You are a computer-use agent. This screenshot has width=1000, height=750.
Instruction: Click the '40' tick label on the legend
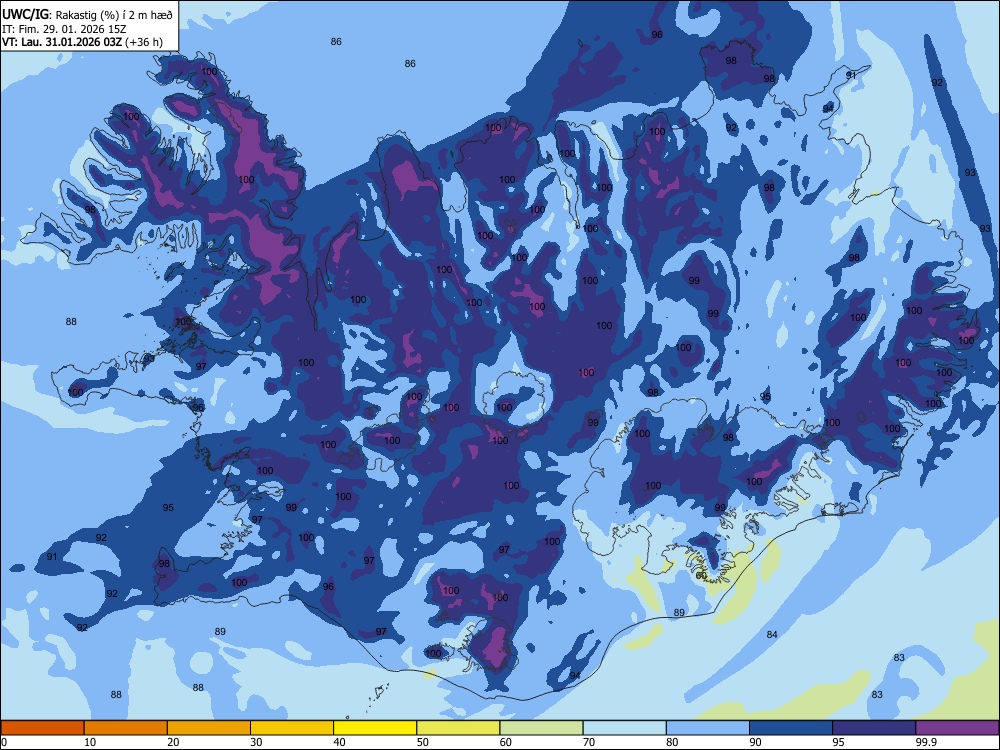click(339, 742)
